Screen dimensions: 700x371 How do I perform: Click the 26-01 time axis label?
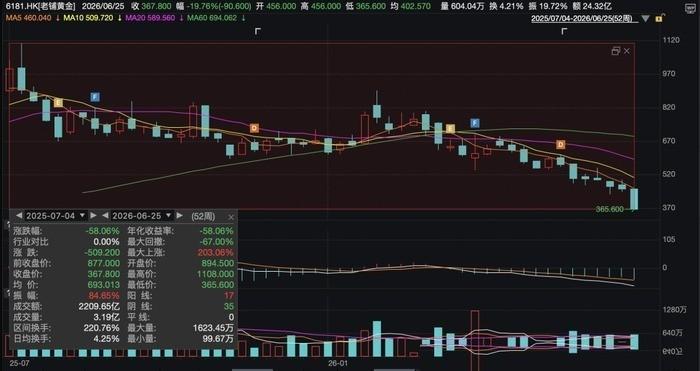(x=337, y=363)
